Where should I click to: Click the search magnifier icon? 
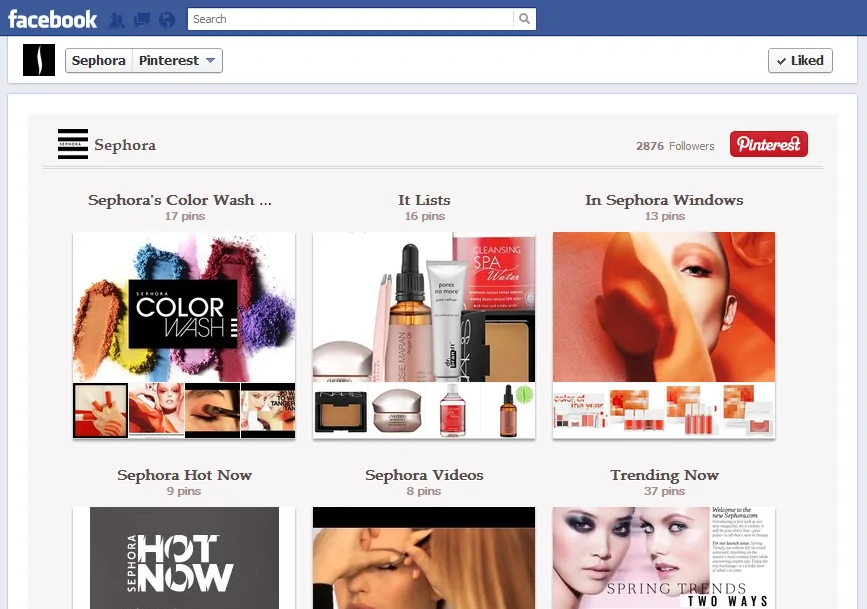point(524,19)
